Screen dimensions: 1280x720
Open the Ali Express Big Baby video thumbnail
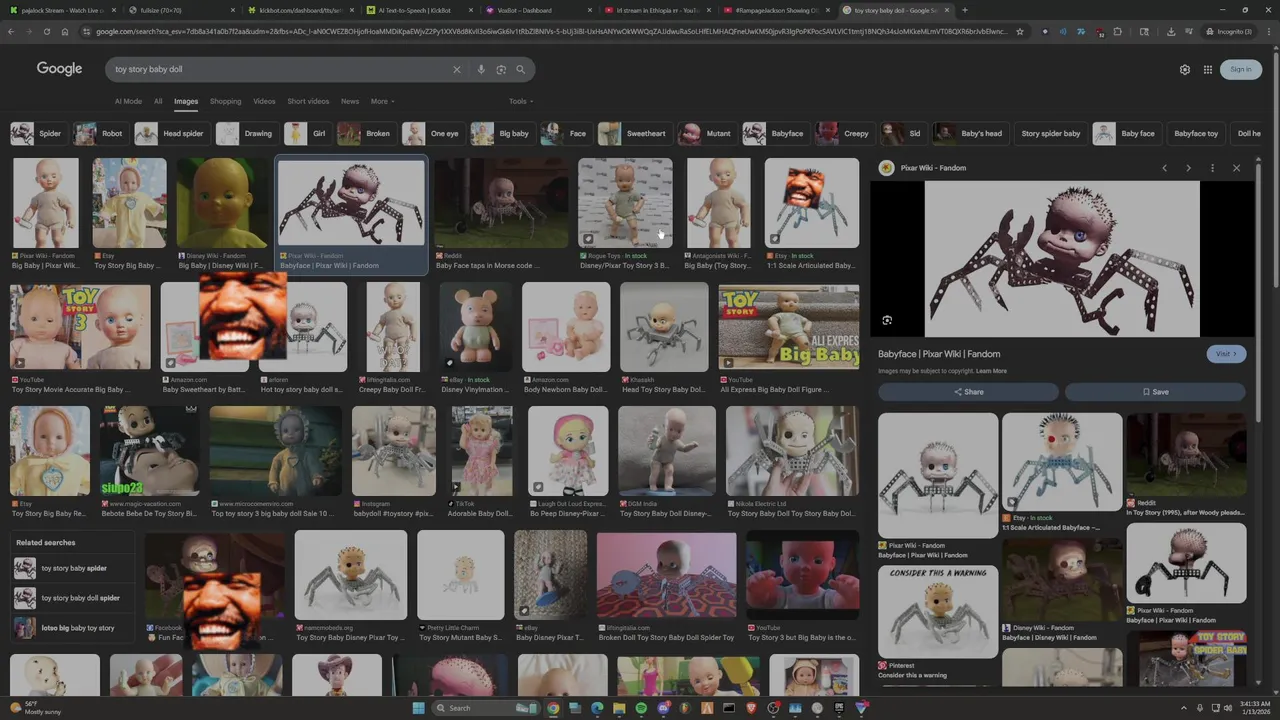[788, 328]
